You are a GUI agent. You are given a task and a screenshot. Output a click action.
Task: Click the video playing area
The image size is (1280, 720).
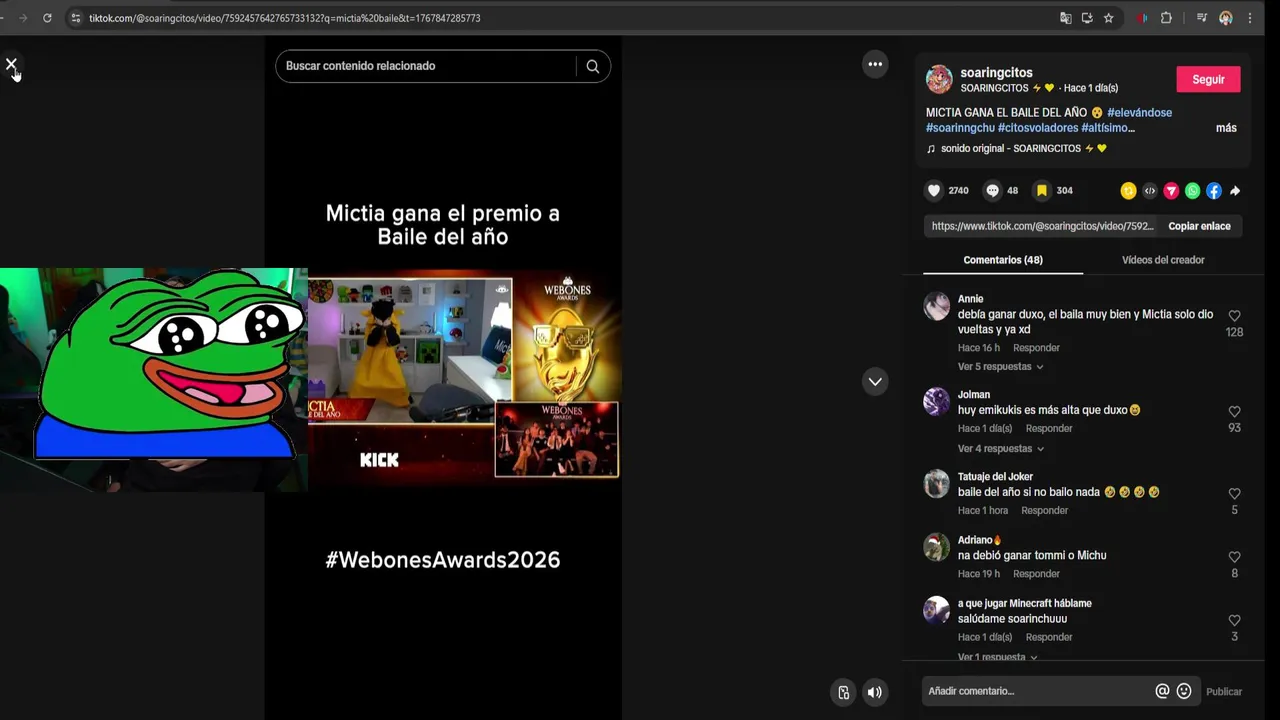(x=443, y=378)
